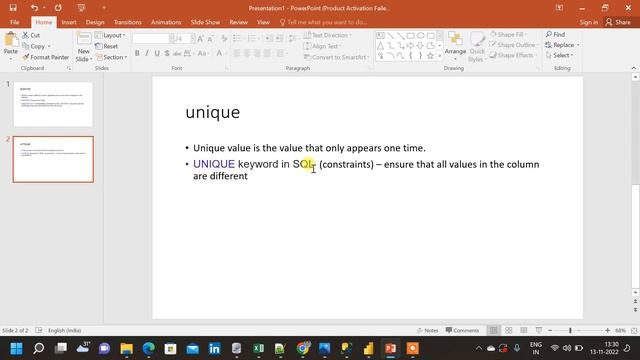Click Sign in
This screenshot has width=640, height=360.
[589, 22]
